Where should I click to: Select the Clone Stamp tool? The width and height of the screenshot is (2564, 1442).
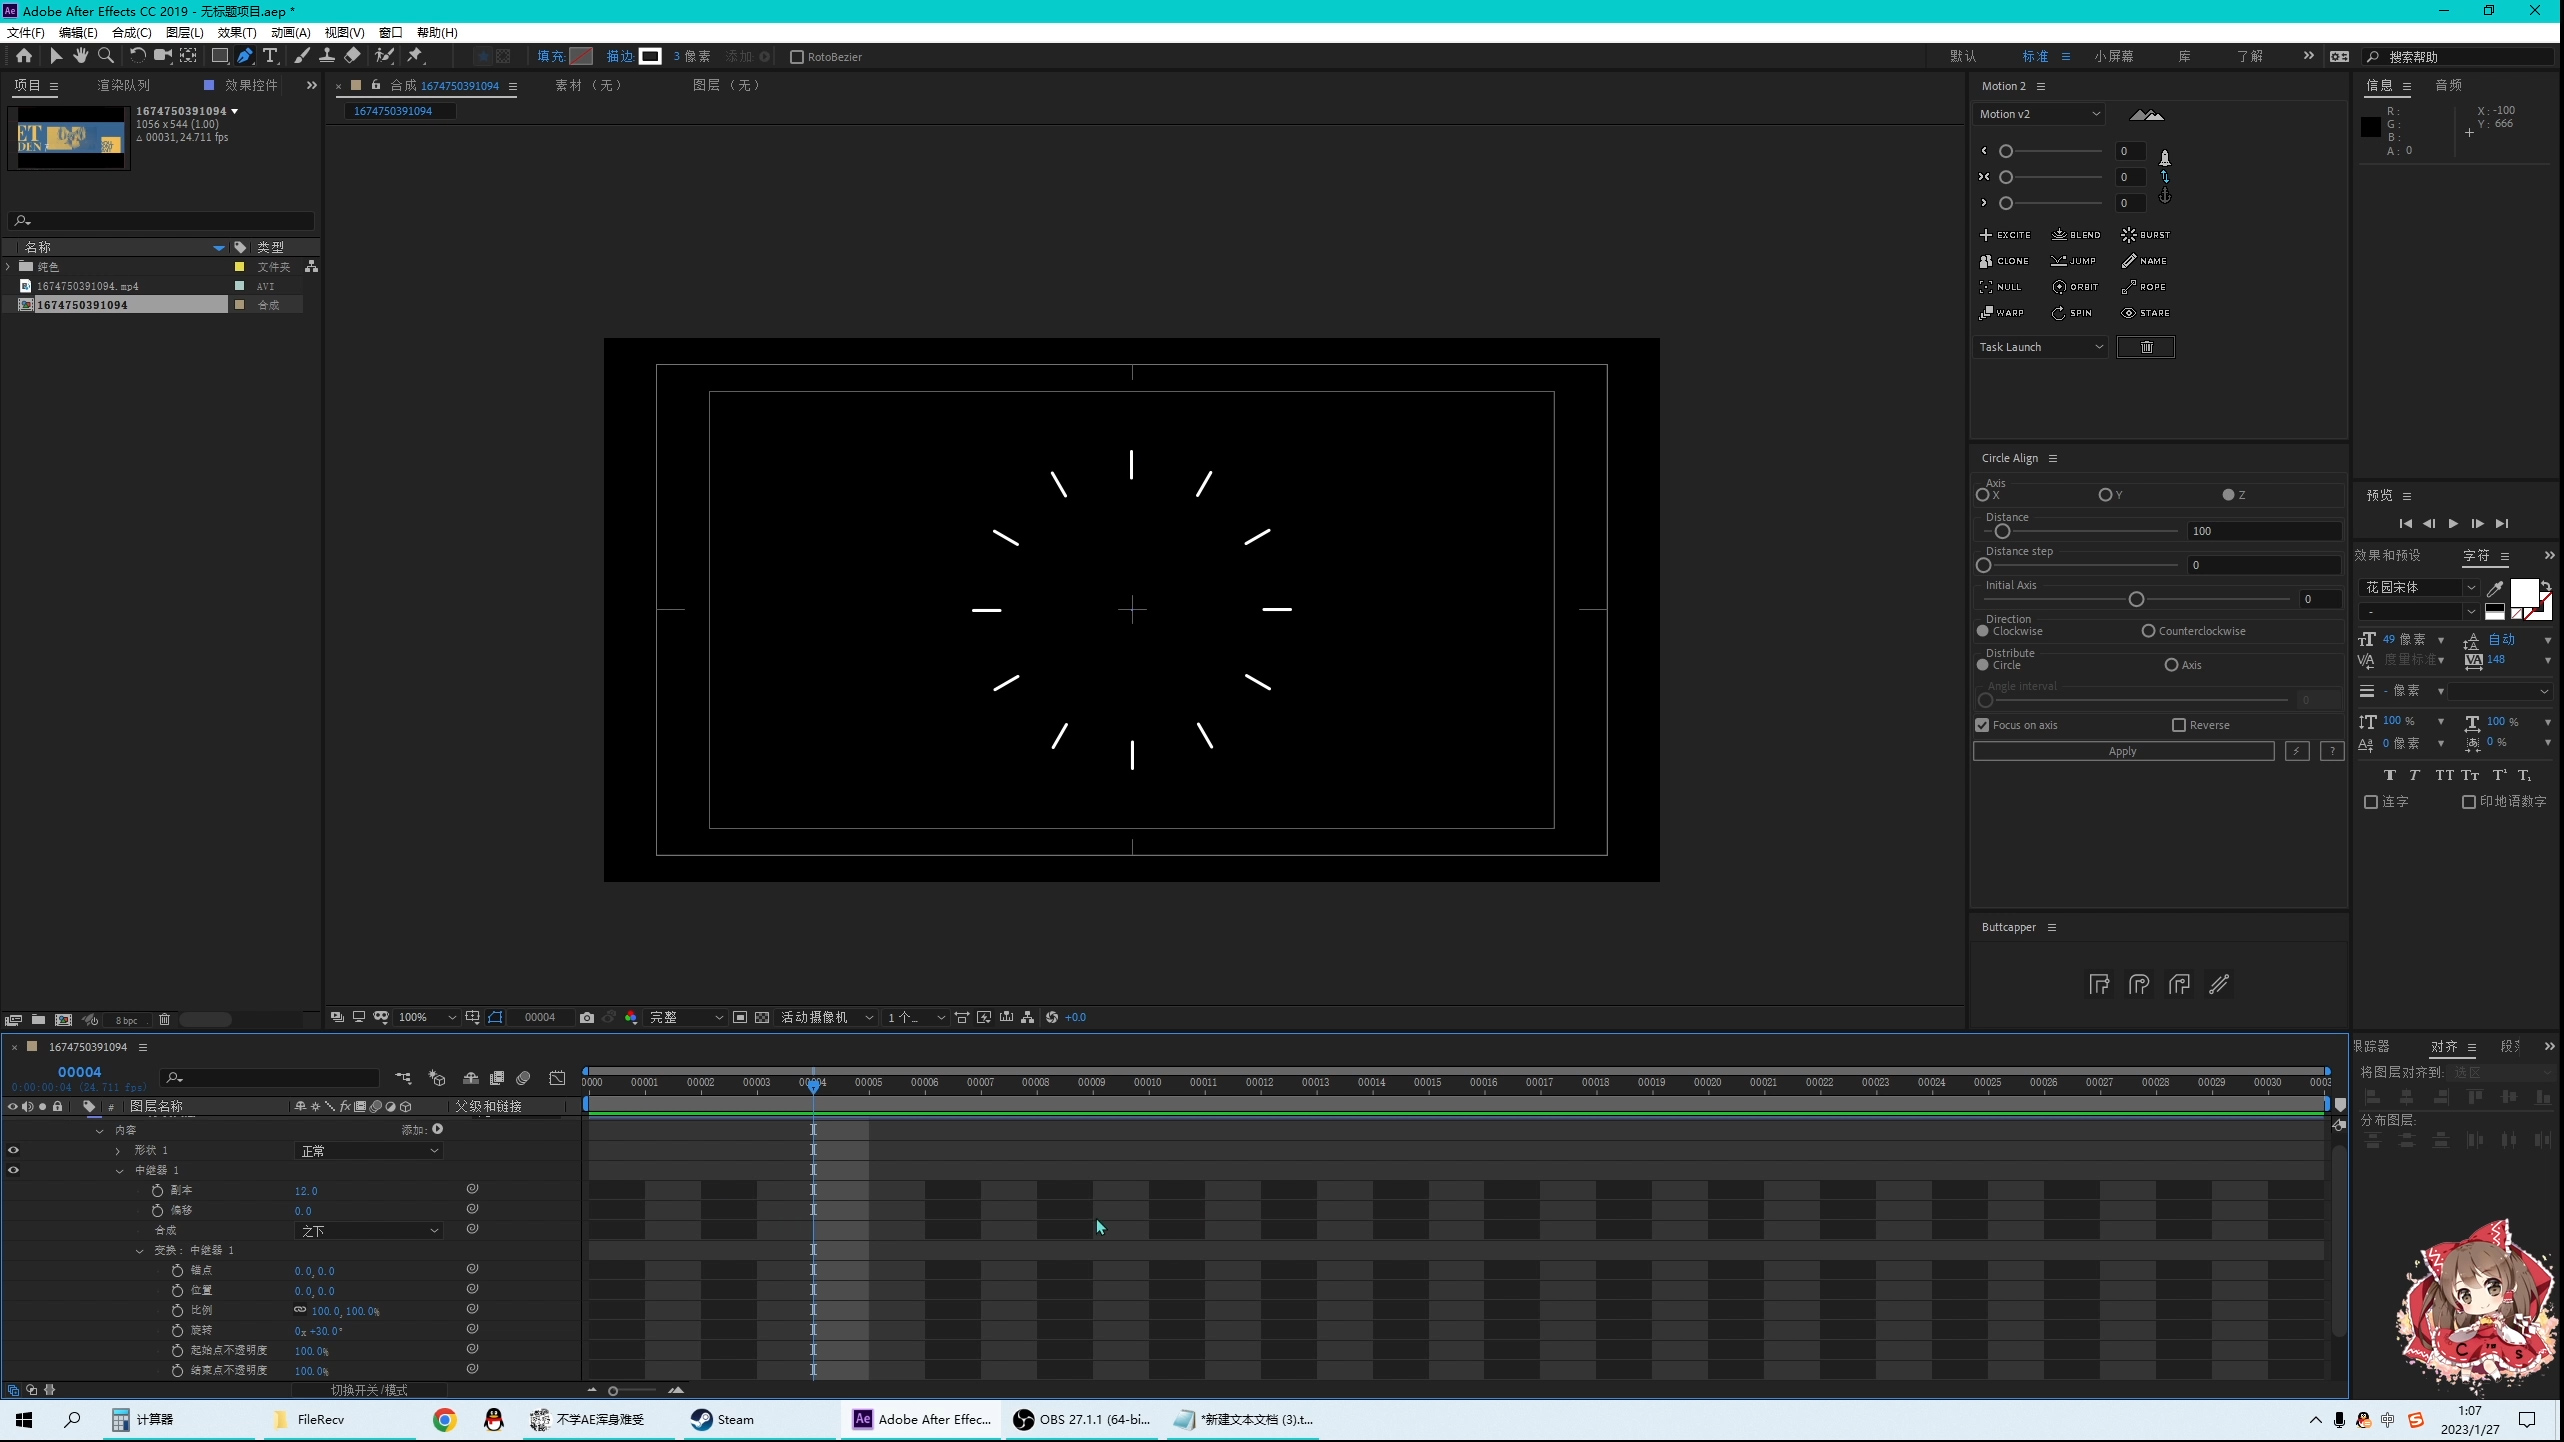(x=327, y=56)
